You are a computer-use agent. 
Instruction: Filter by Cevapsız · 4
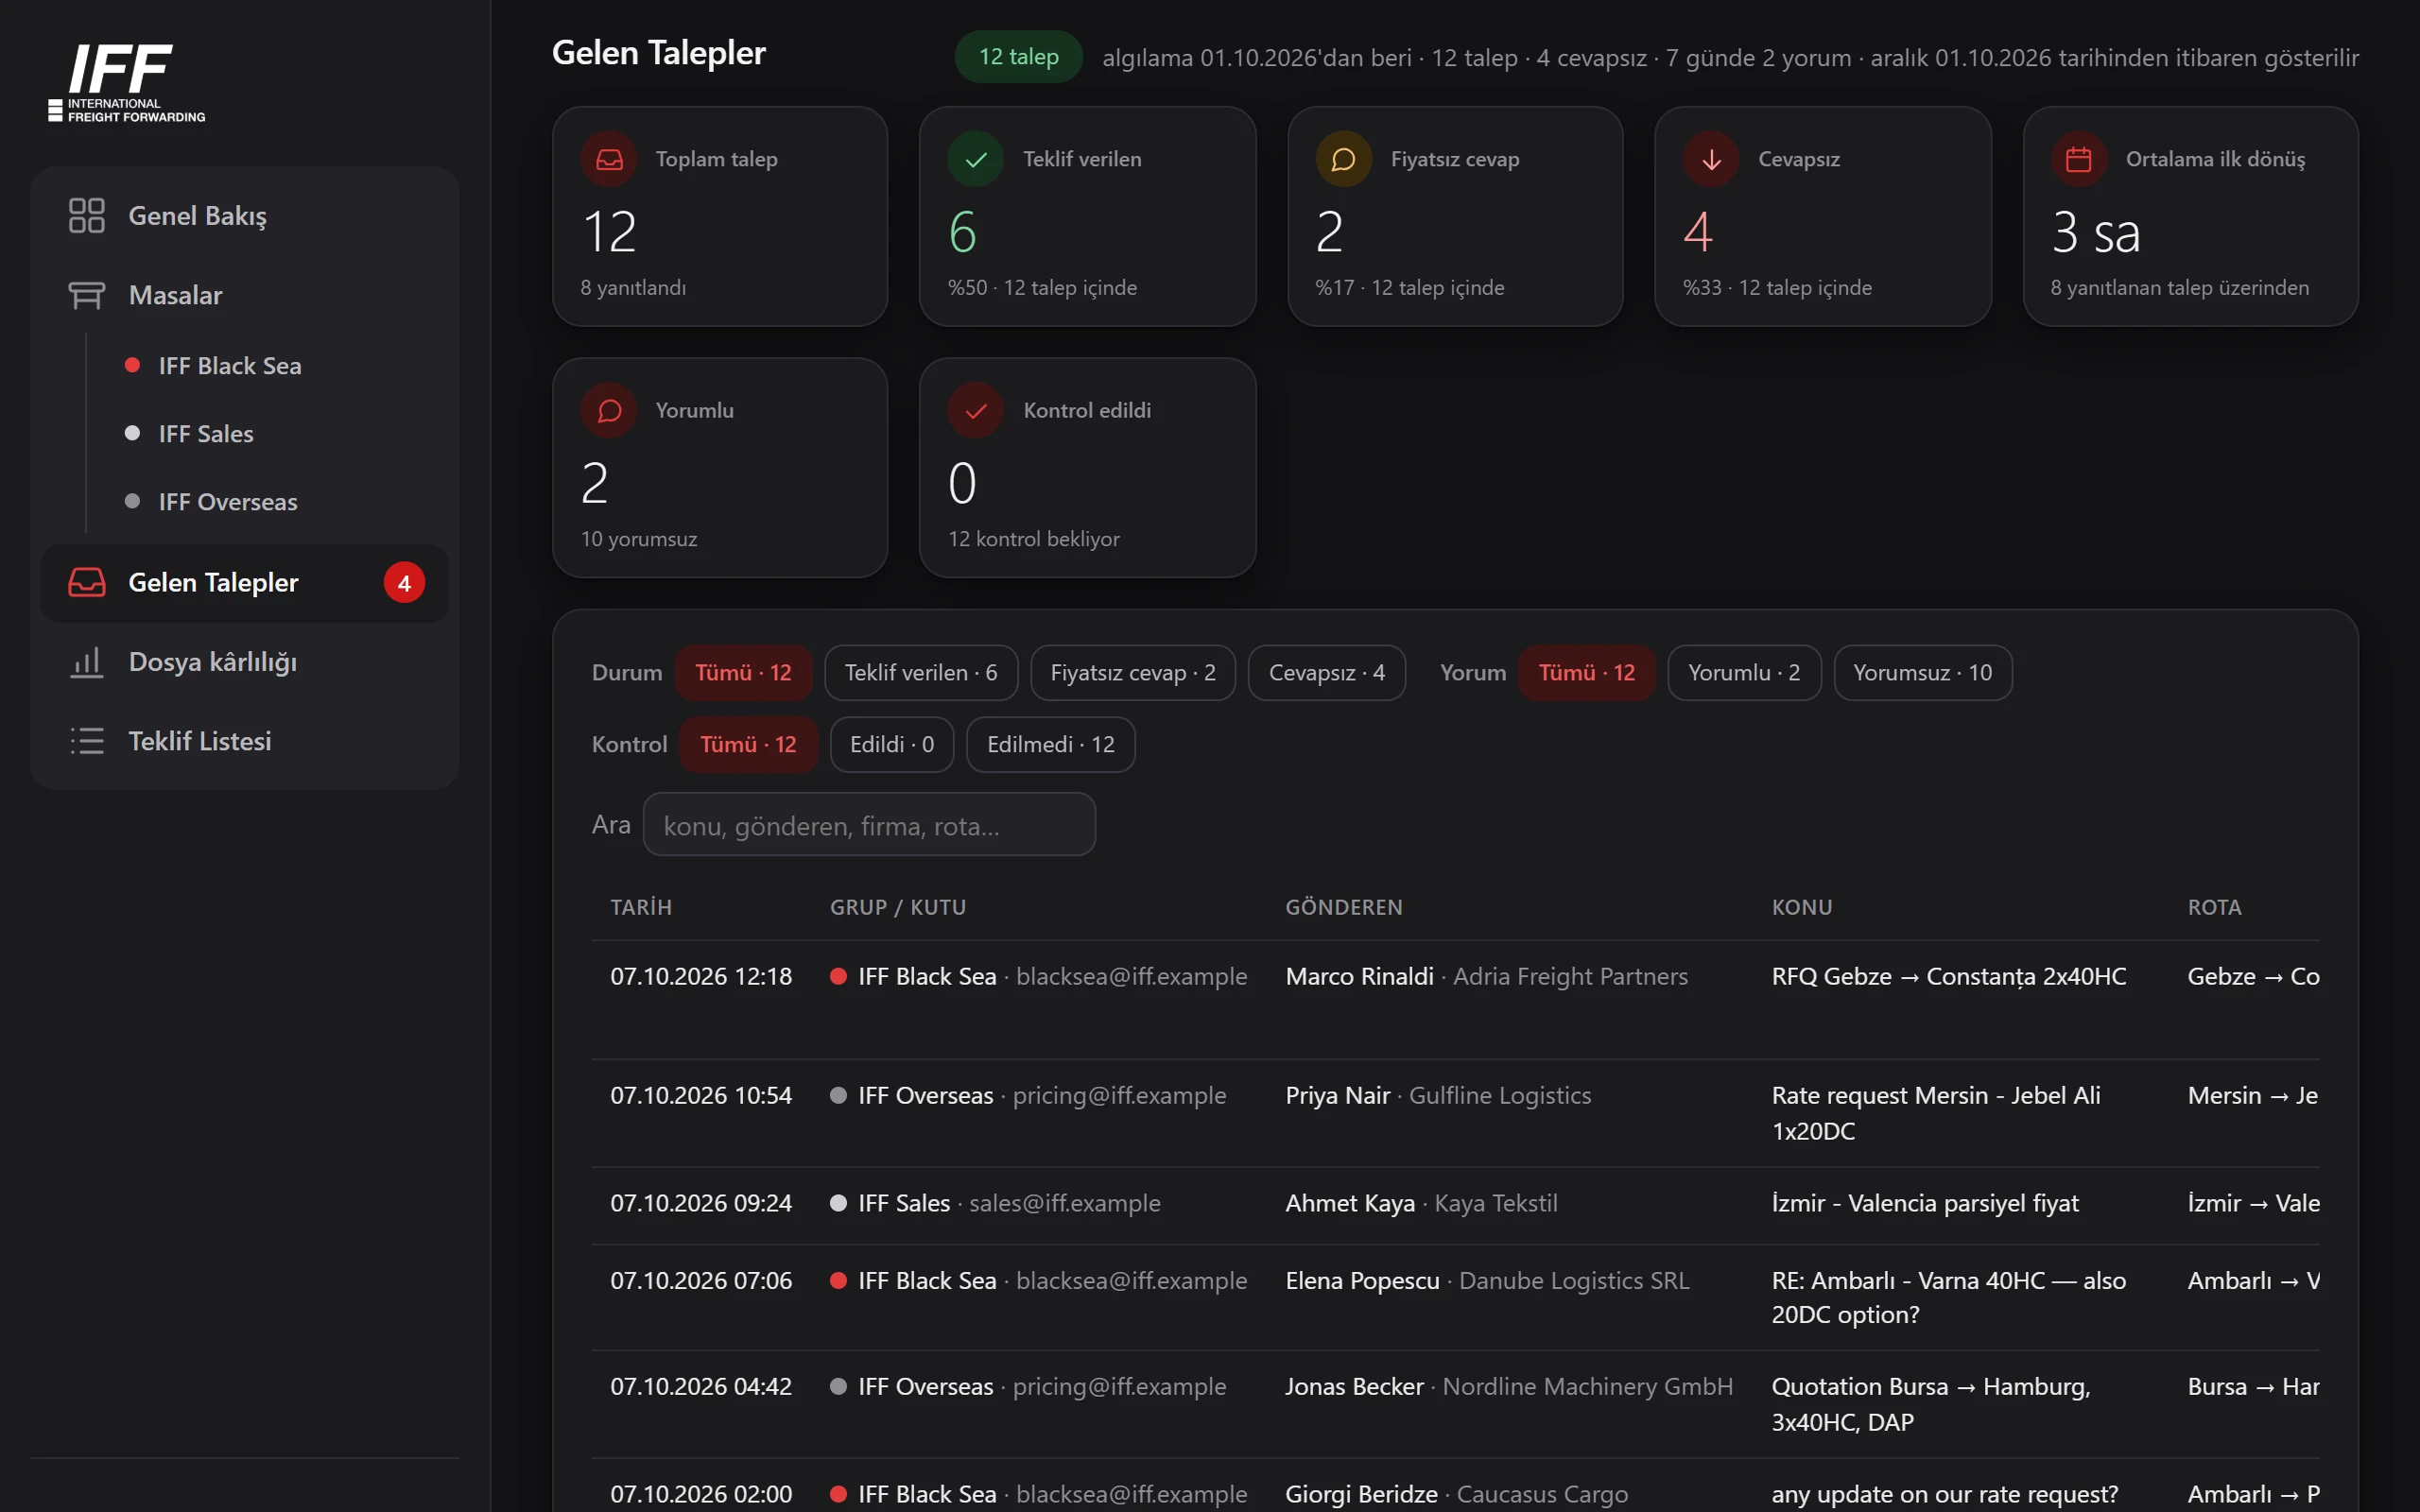click(1327, 673)
